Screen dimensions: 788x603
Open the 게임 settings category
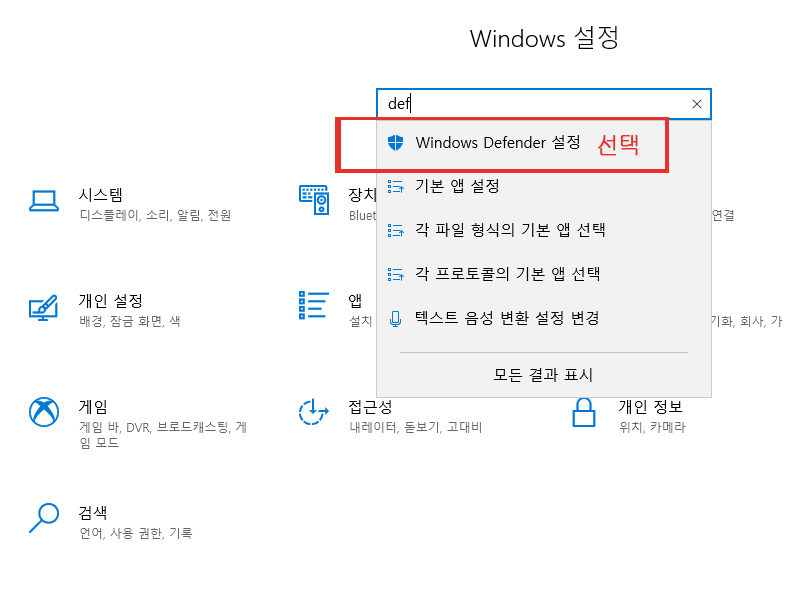pyautogui.click(x=93, y=407)
